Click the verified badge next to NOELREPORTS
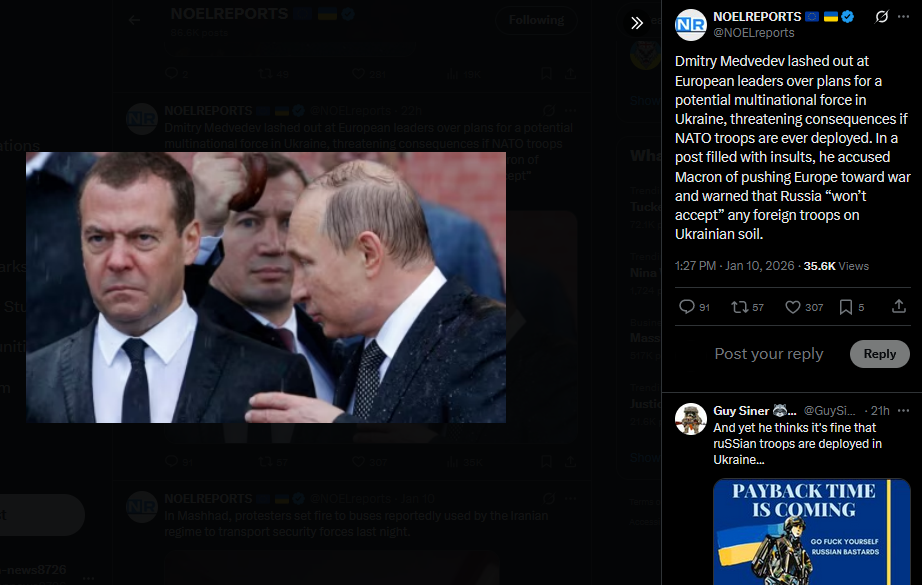922x585 pixels. click(847, 16)
